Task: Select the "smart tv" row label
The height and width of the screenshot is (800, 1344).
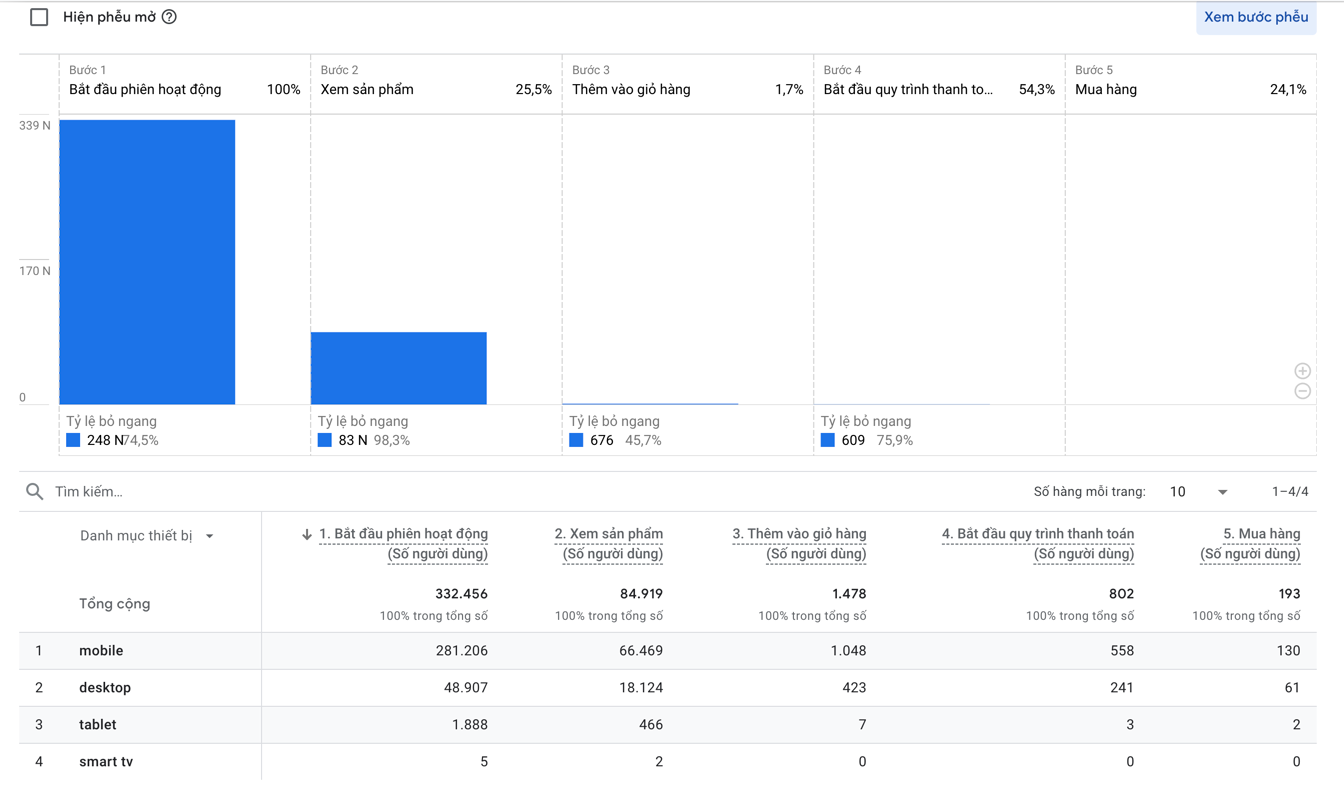Action: pos(106,762)
